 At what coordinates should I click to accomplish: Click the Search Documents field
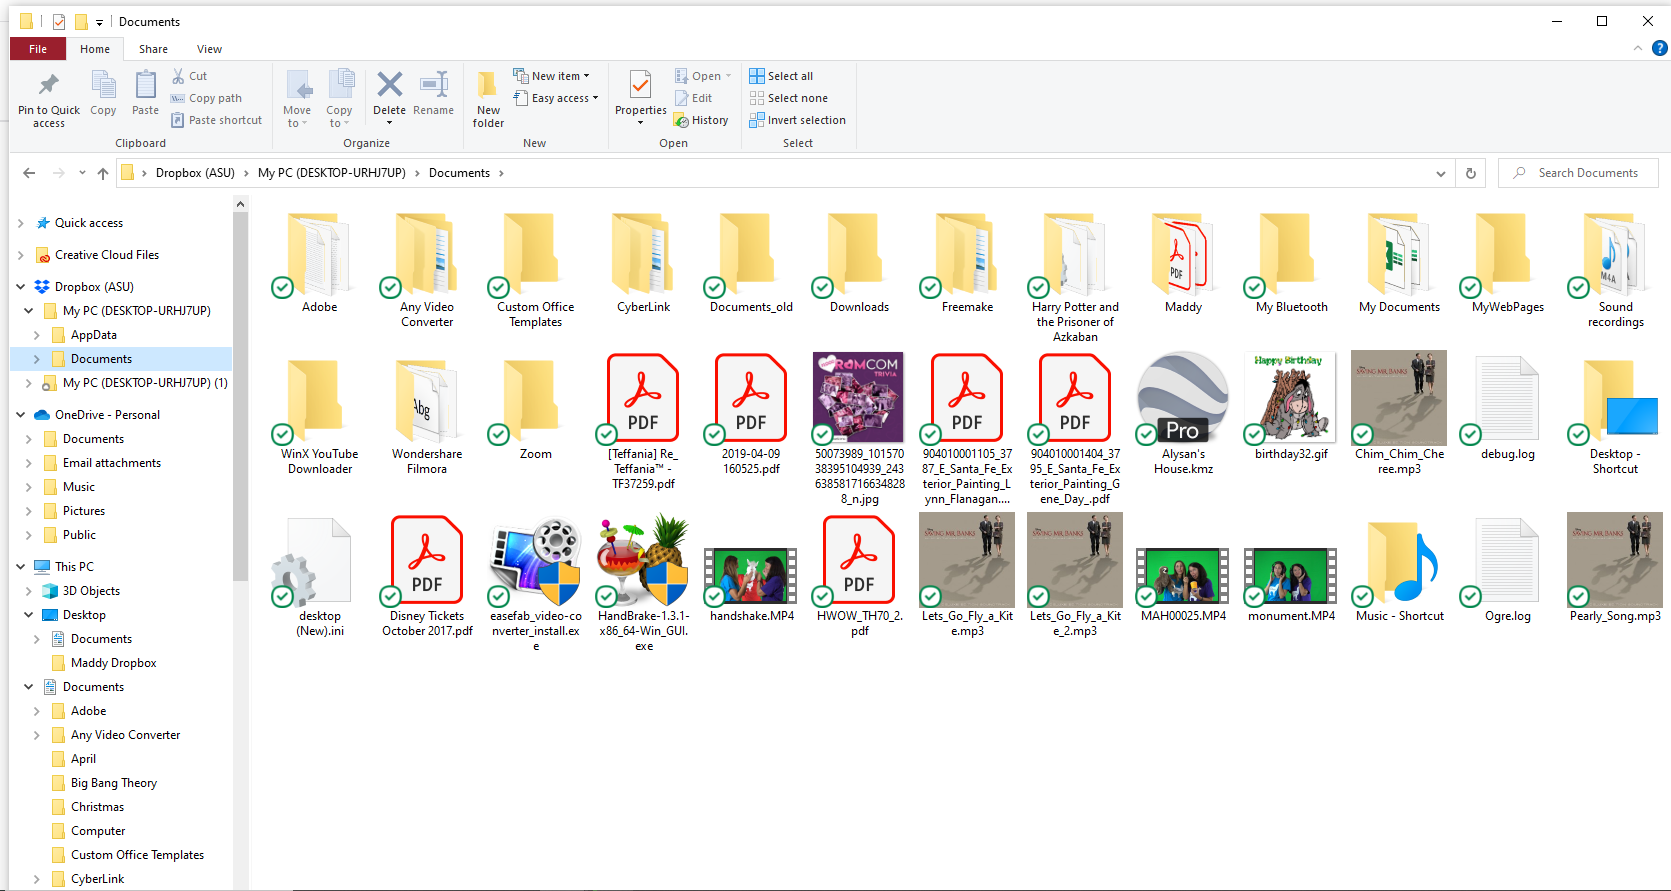[x=1587, y=173]
